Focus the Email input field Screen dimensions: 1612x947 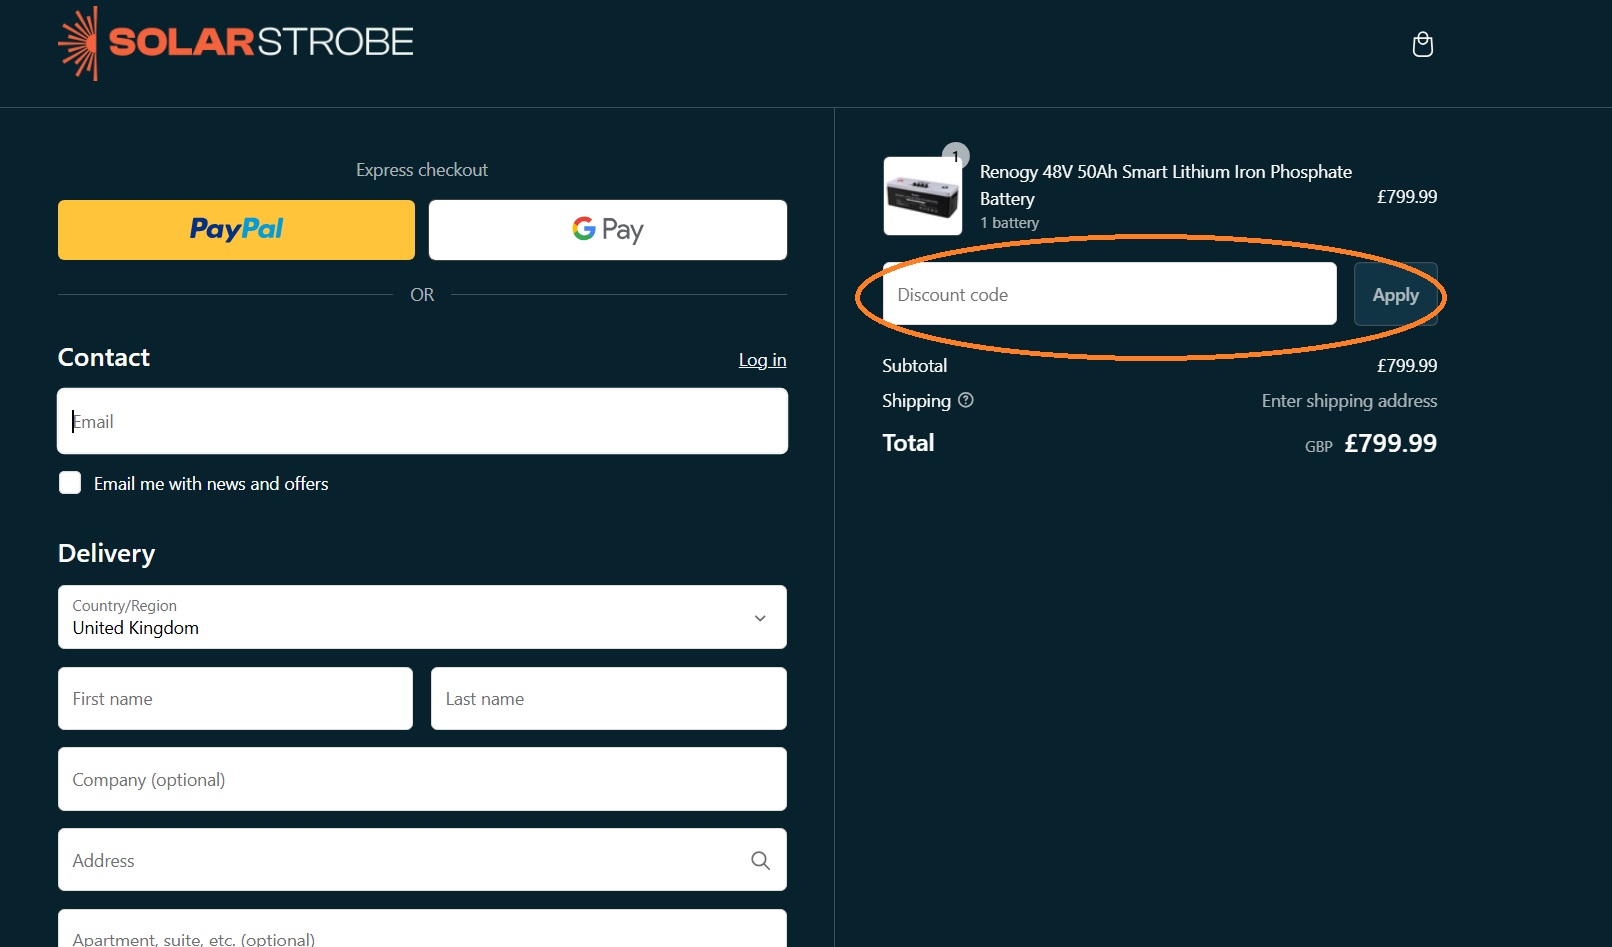422,421
